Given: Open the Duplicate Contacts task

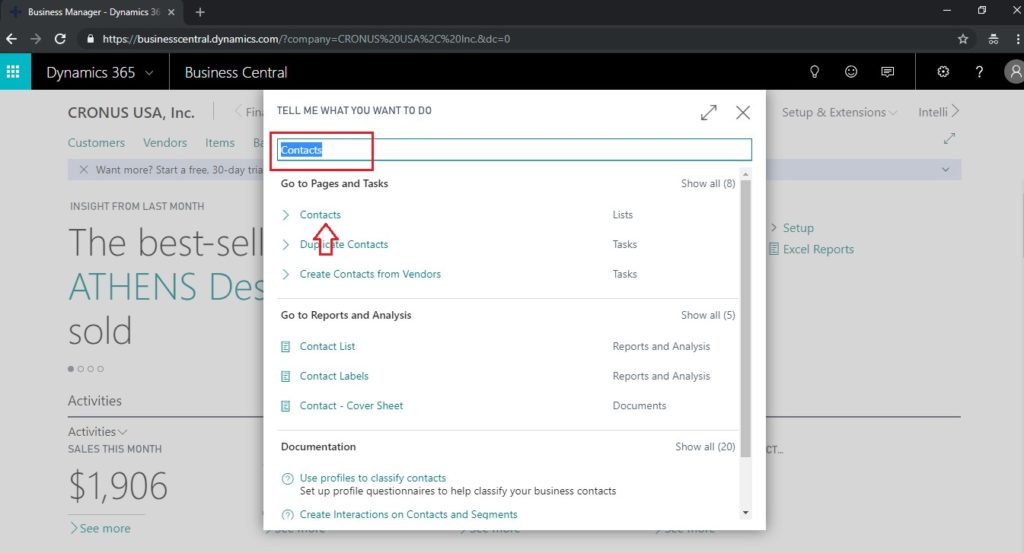Looking at the screenshot, I should [x=344, y=244].
